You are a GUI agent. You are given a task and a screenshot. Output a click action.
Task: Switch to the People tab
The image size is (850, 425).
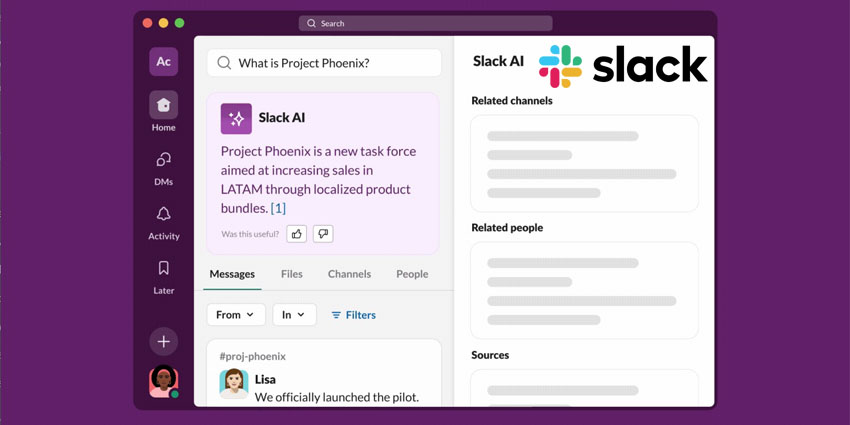(412, 274)
